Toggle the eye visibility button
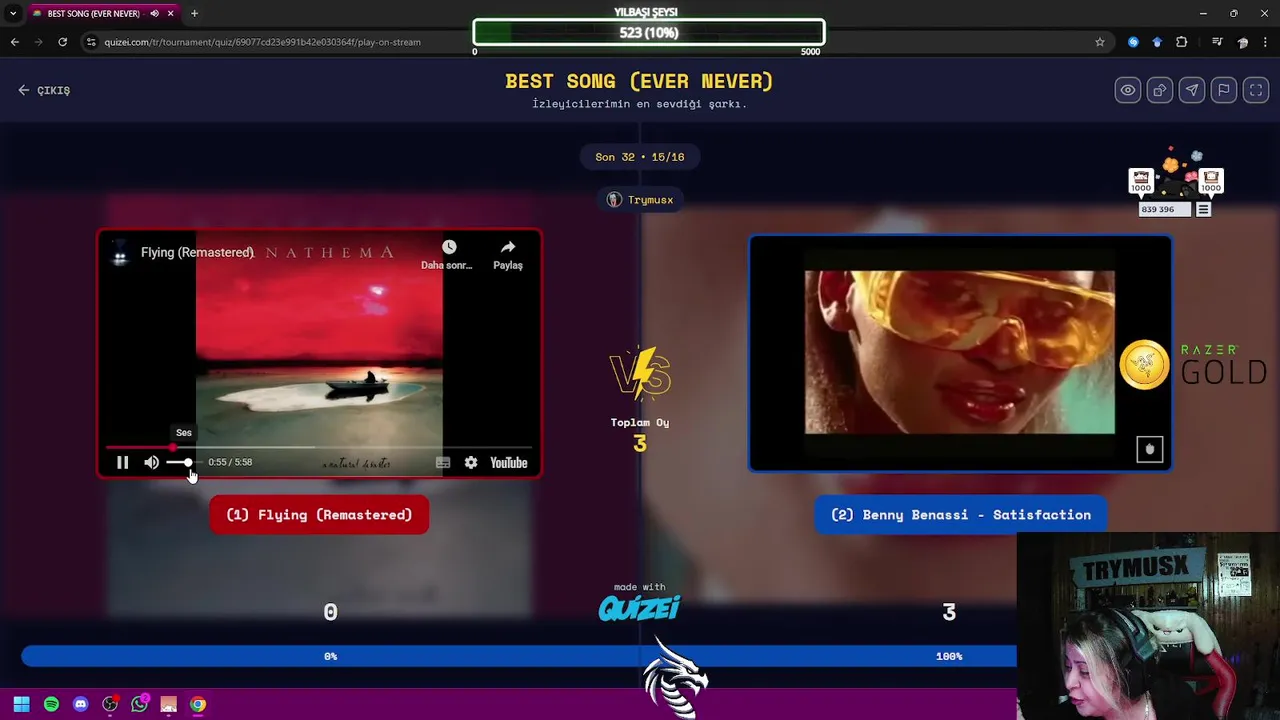The height and width of the screenshot is (720, 1280). (x=1128, y=90)
